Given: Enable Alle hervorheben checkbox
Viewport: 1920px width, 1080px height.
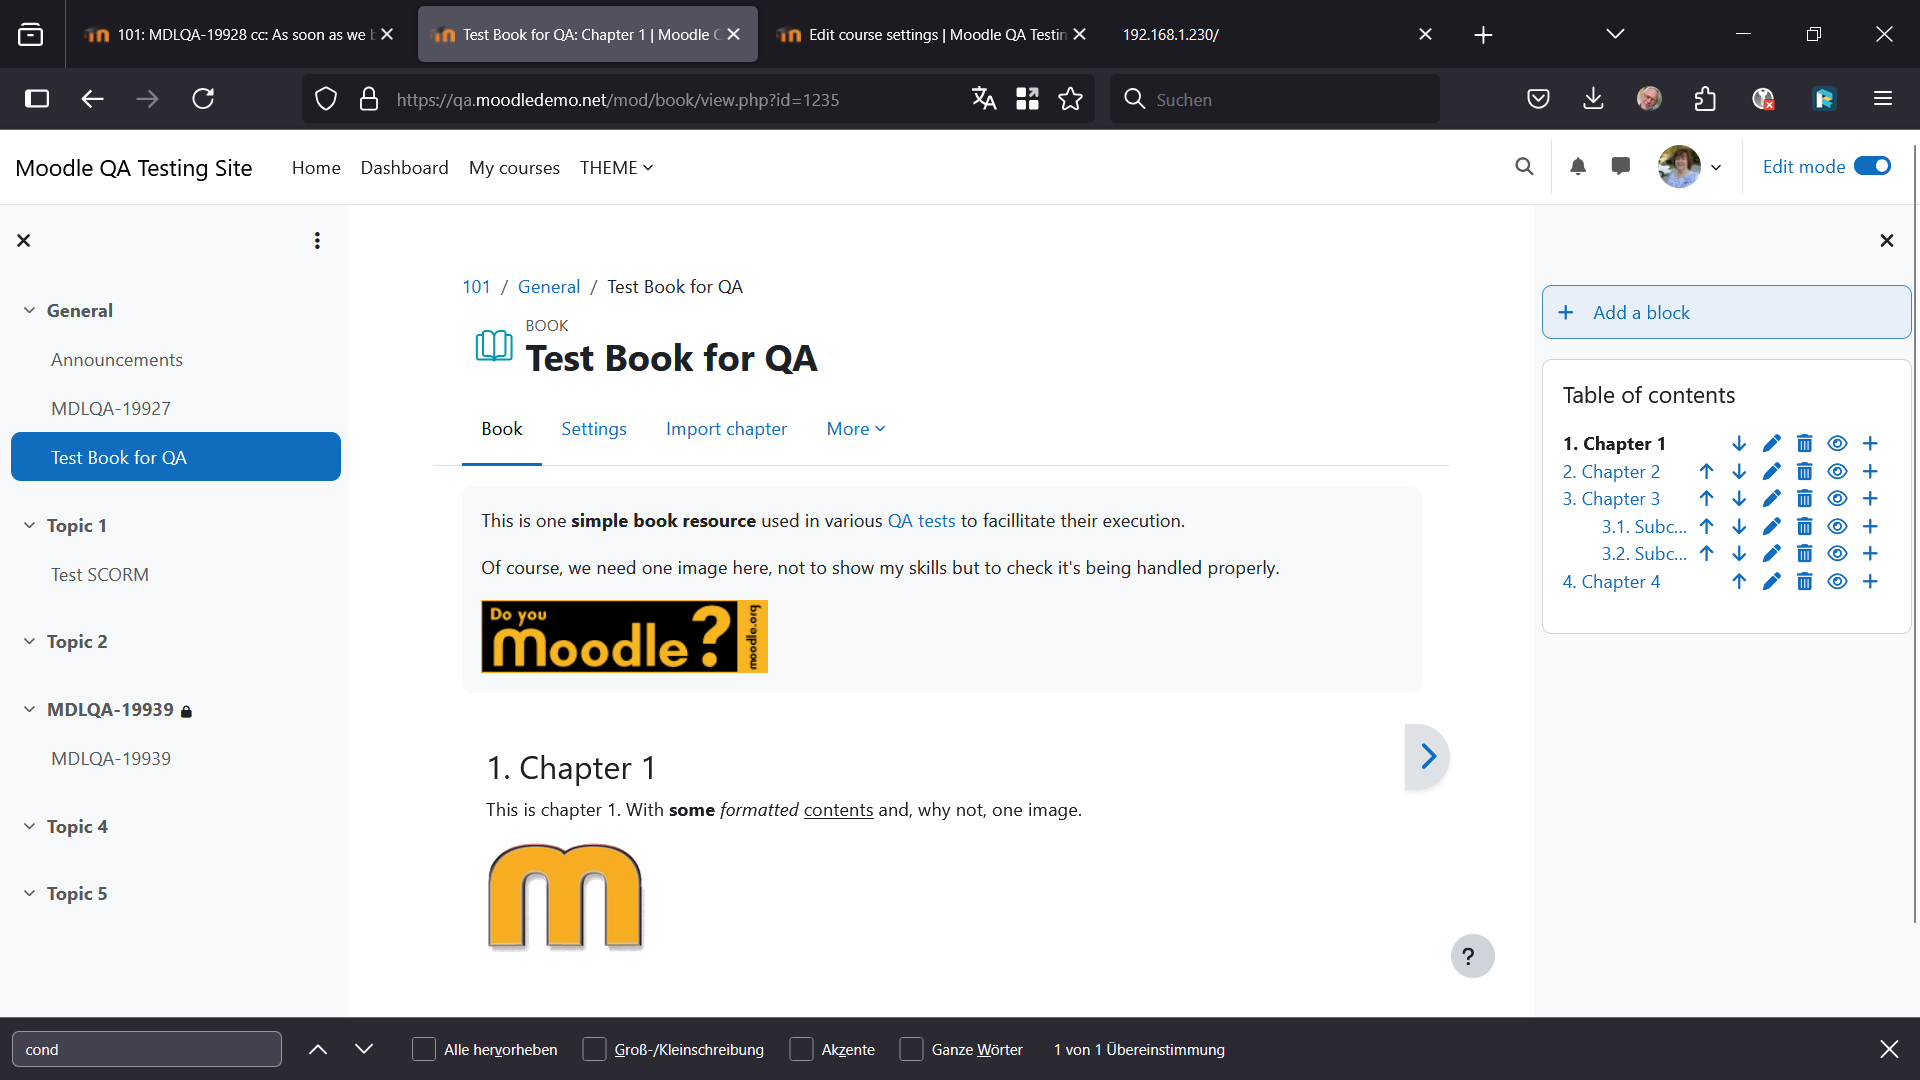Looking at the screenshot, I should tap(424, 1049).
